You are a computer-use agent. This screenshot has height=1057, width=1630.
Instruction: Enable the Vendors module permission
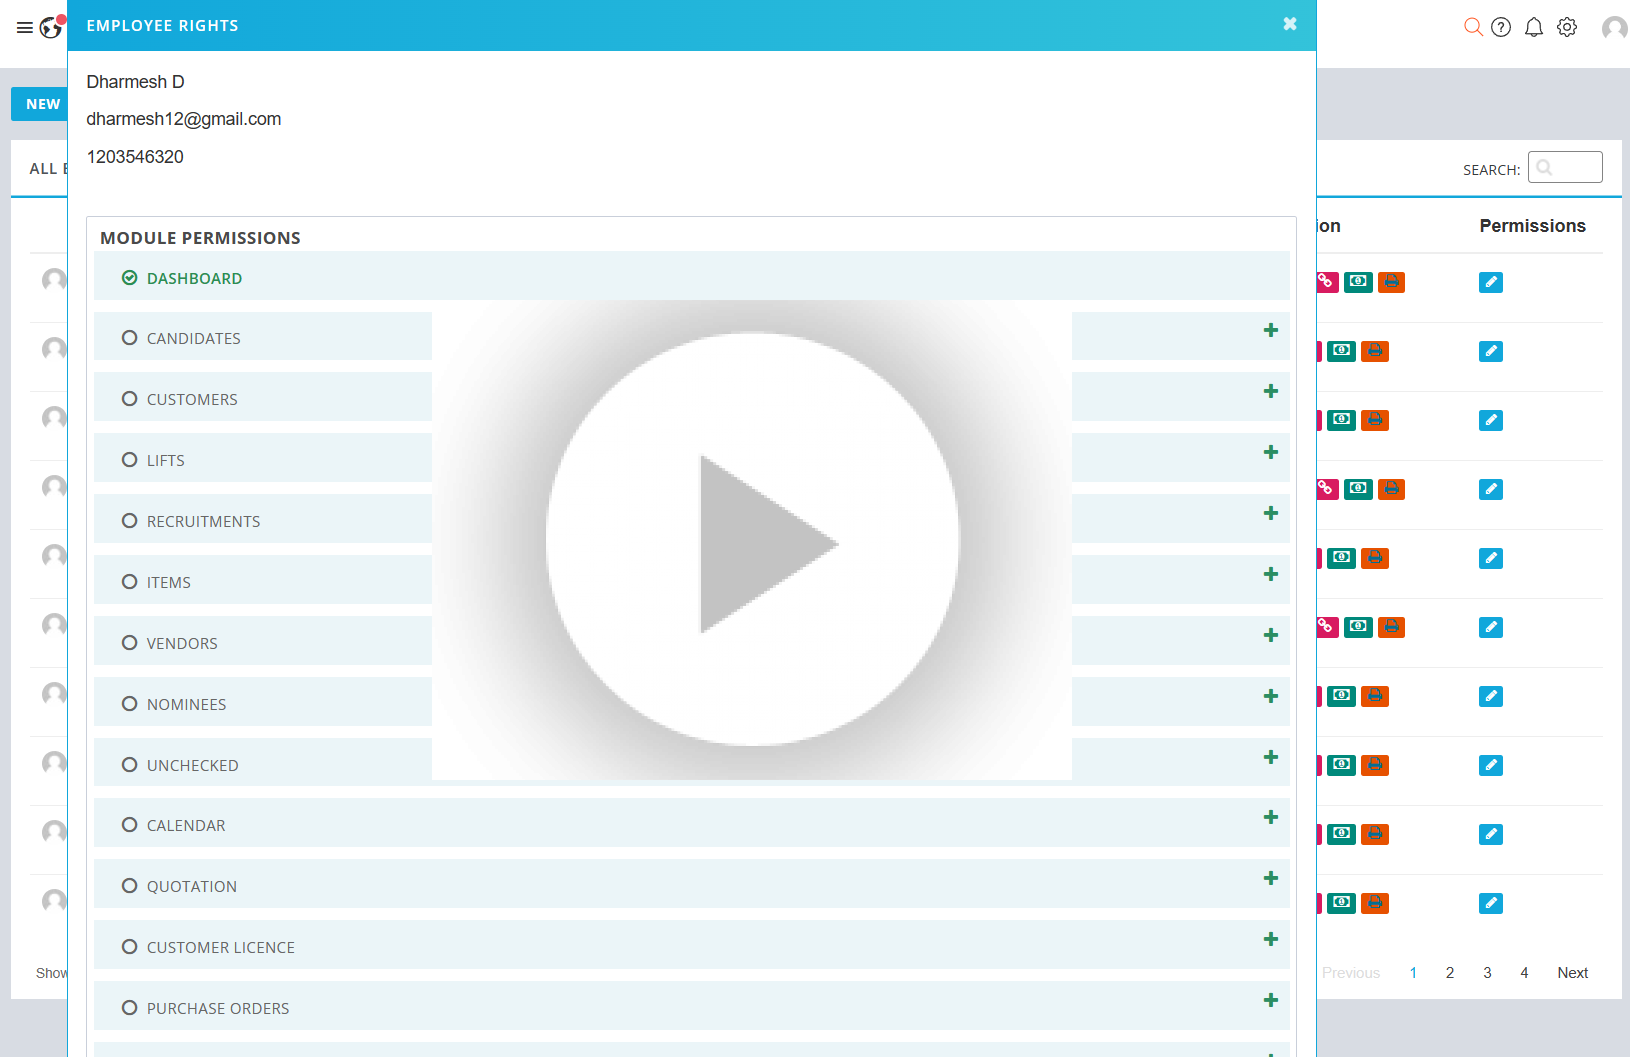click(129, 643)
